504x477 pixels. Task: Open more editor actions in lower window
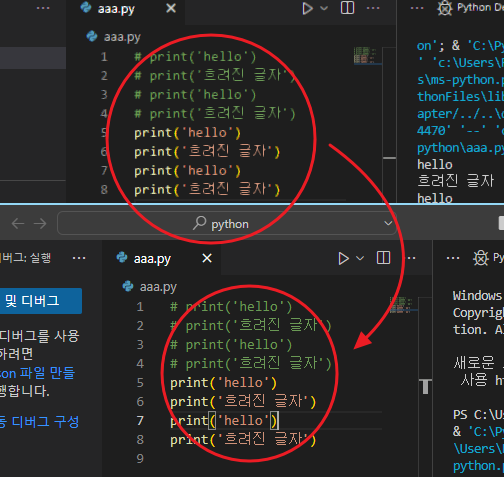coord(411,258)
